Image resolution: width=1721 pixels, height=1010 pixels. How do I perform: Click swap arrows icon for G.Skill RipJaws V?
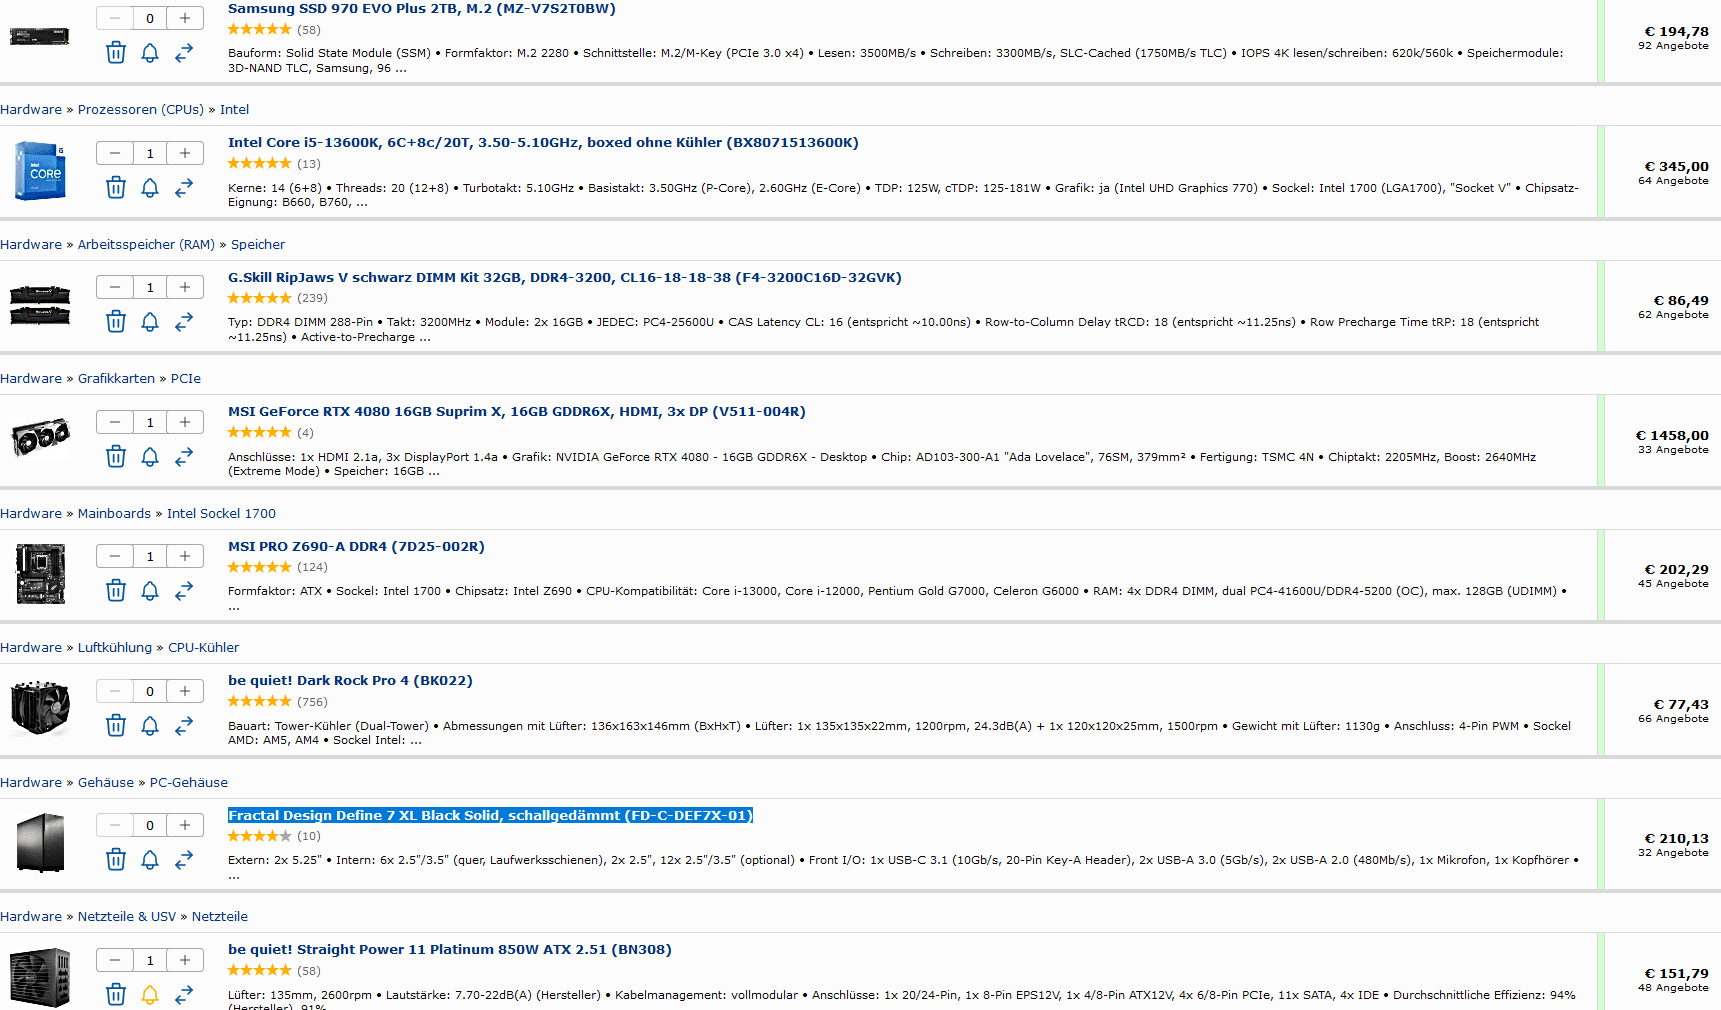pos(184,321)
